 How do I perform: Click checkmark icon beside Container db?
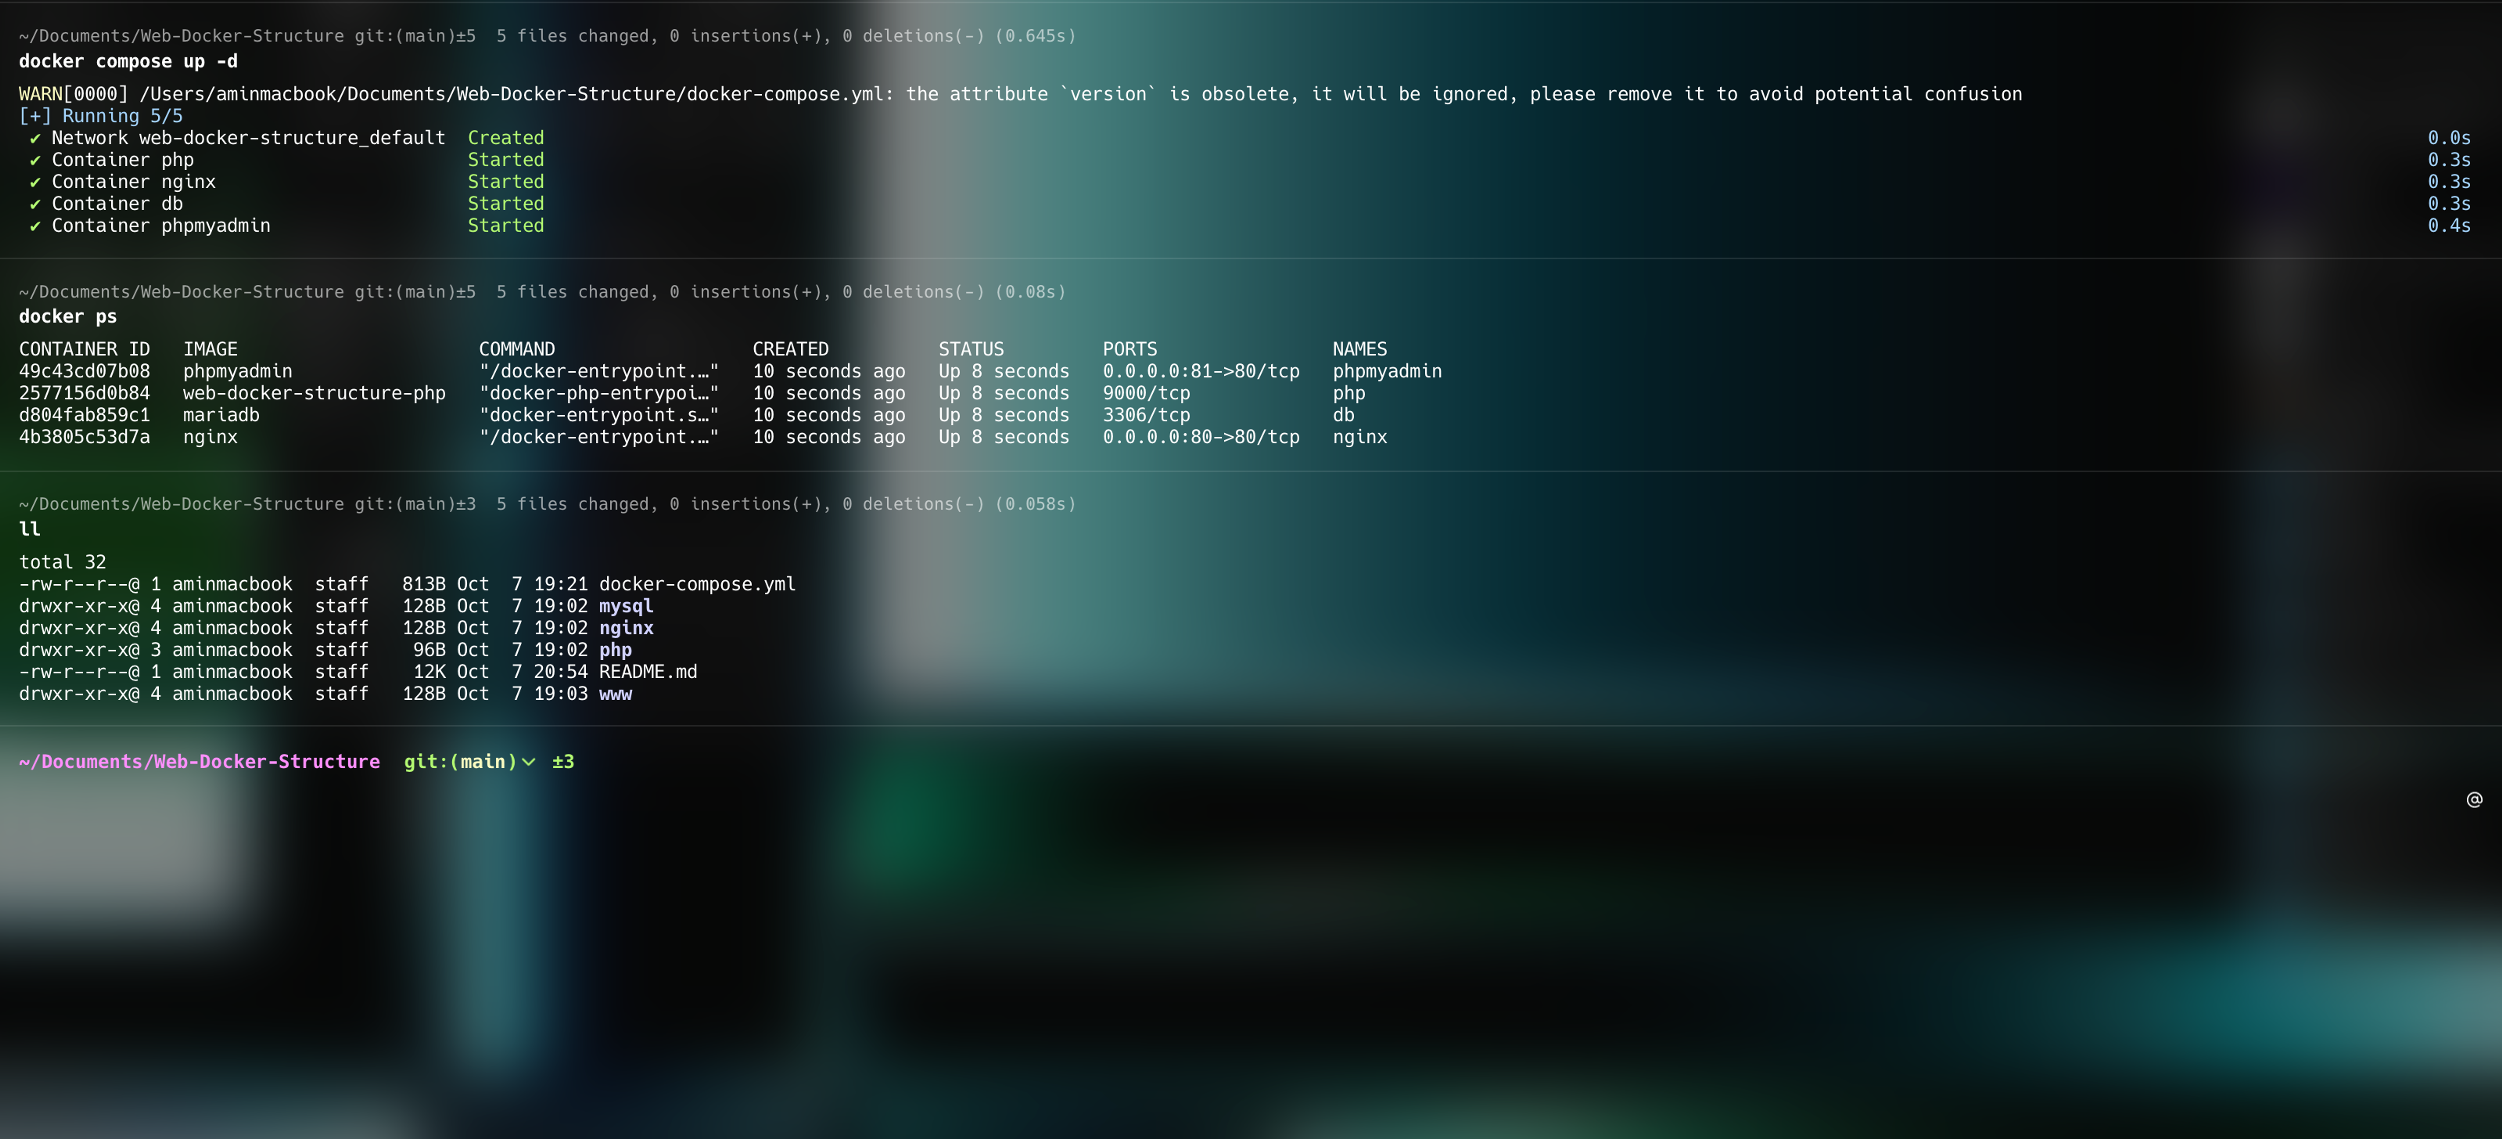[35, 204]
